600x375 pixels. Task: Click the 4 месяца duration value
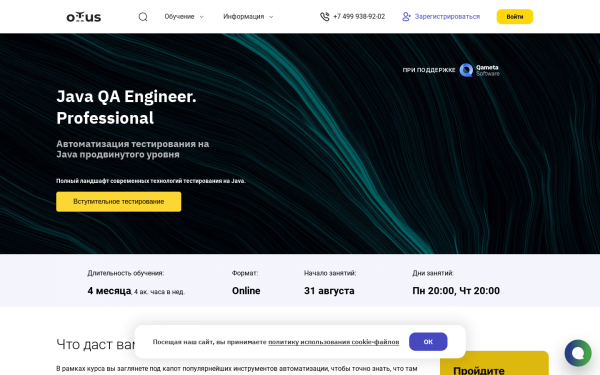pos(109,291)
